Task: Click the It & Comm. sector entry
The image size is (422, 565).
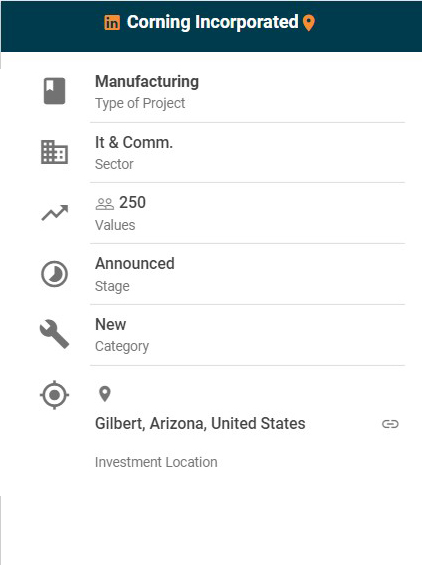Action: 134,143
